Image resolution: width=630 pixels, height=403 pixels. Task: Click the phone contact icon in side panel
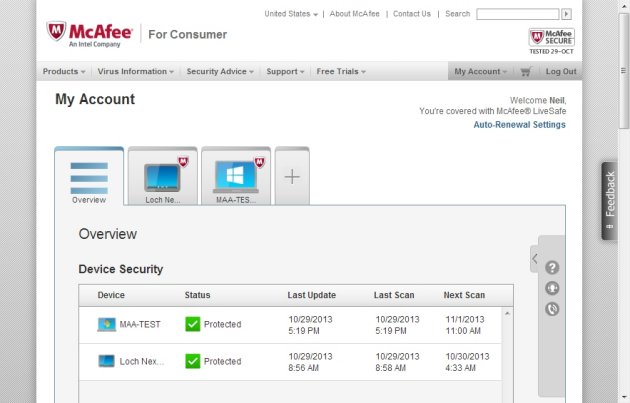(x=552, y=309)
